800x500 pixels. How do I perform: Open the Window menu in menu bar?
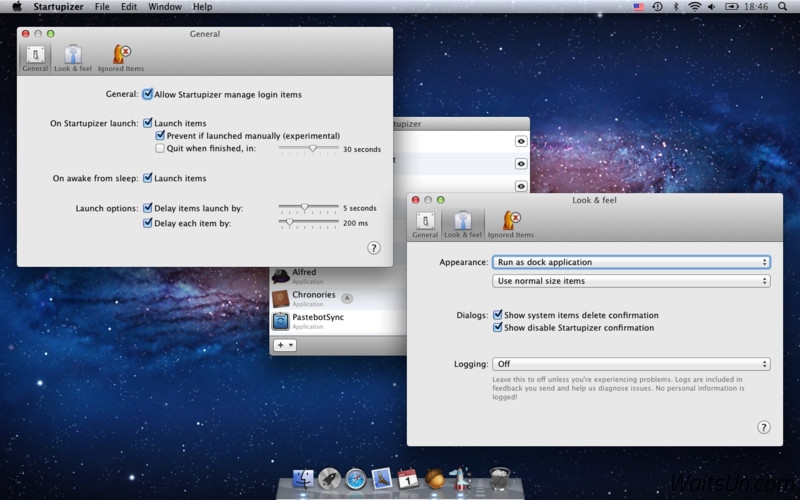[164, 7]
